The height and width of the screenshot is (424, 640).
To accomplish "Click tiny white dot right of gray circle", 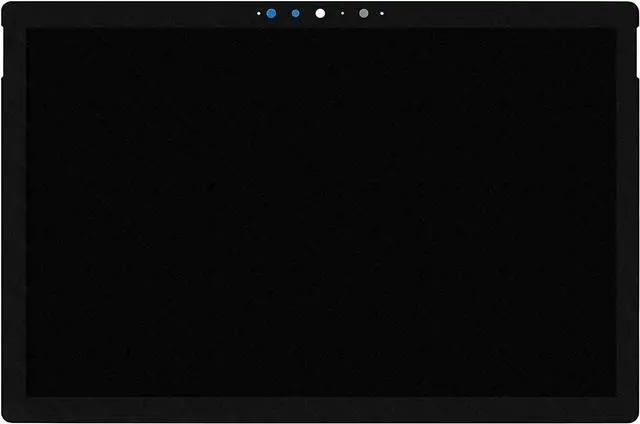I will [x=382, y=14].
